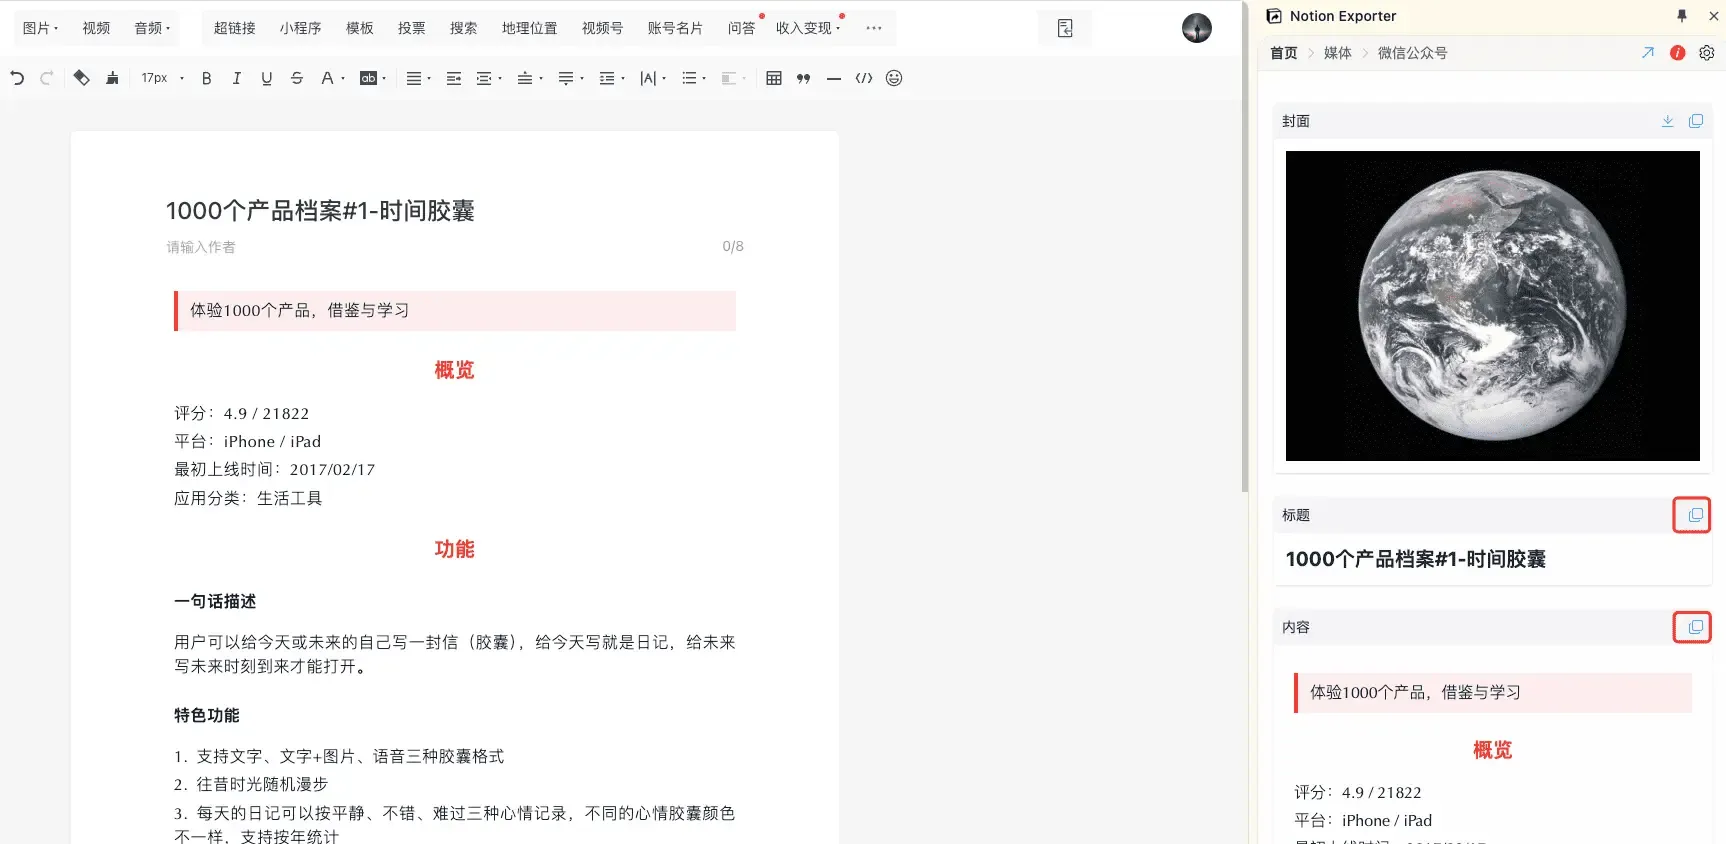Toggle strikethrough formatting
This screenshot has width=1726, height=844.
297,78
